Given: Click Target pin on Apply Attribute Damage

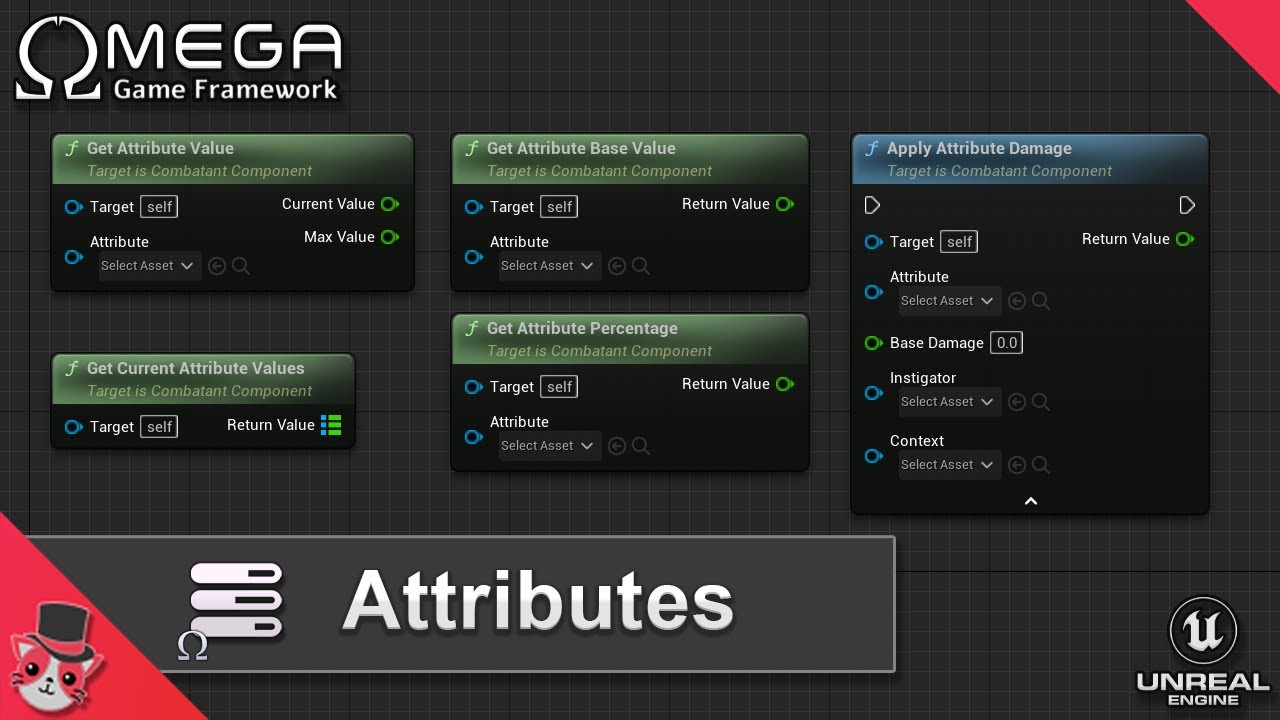Looking at the screenshot, I should coord(873,242).
